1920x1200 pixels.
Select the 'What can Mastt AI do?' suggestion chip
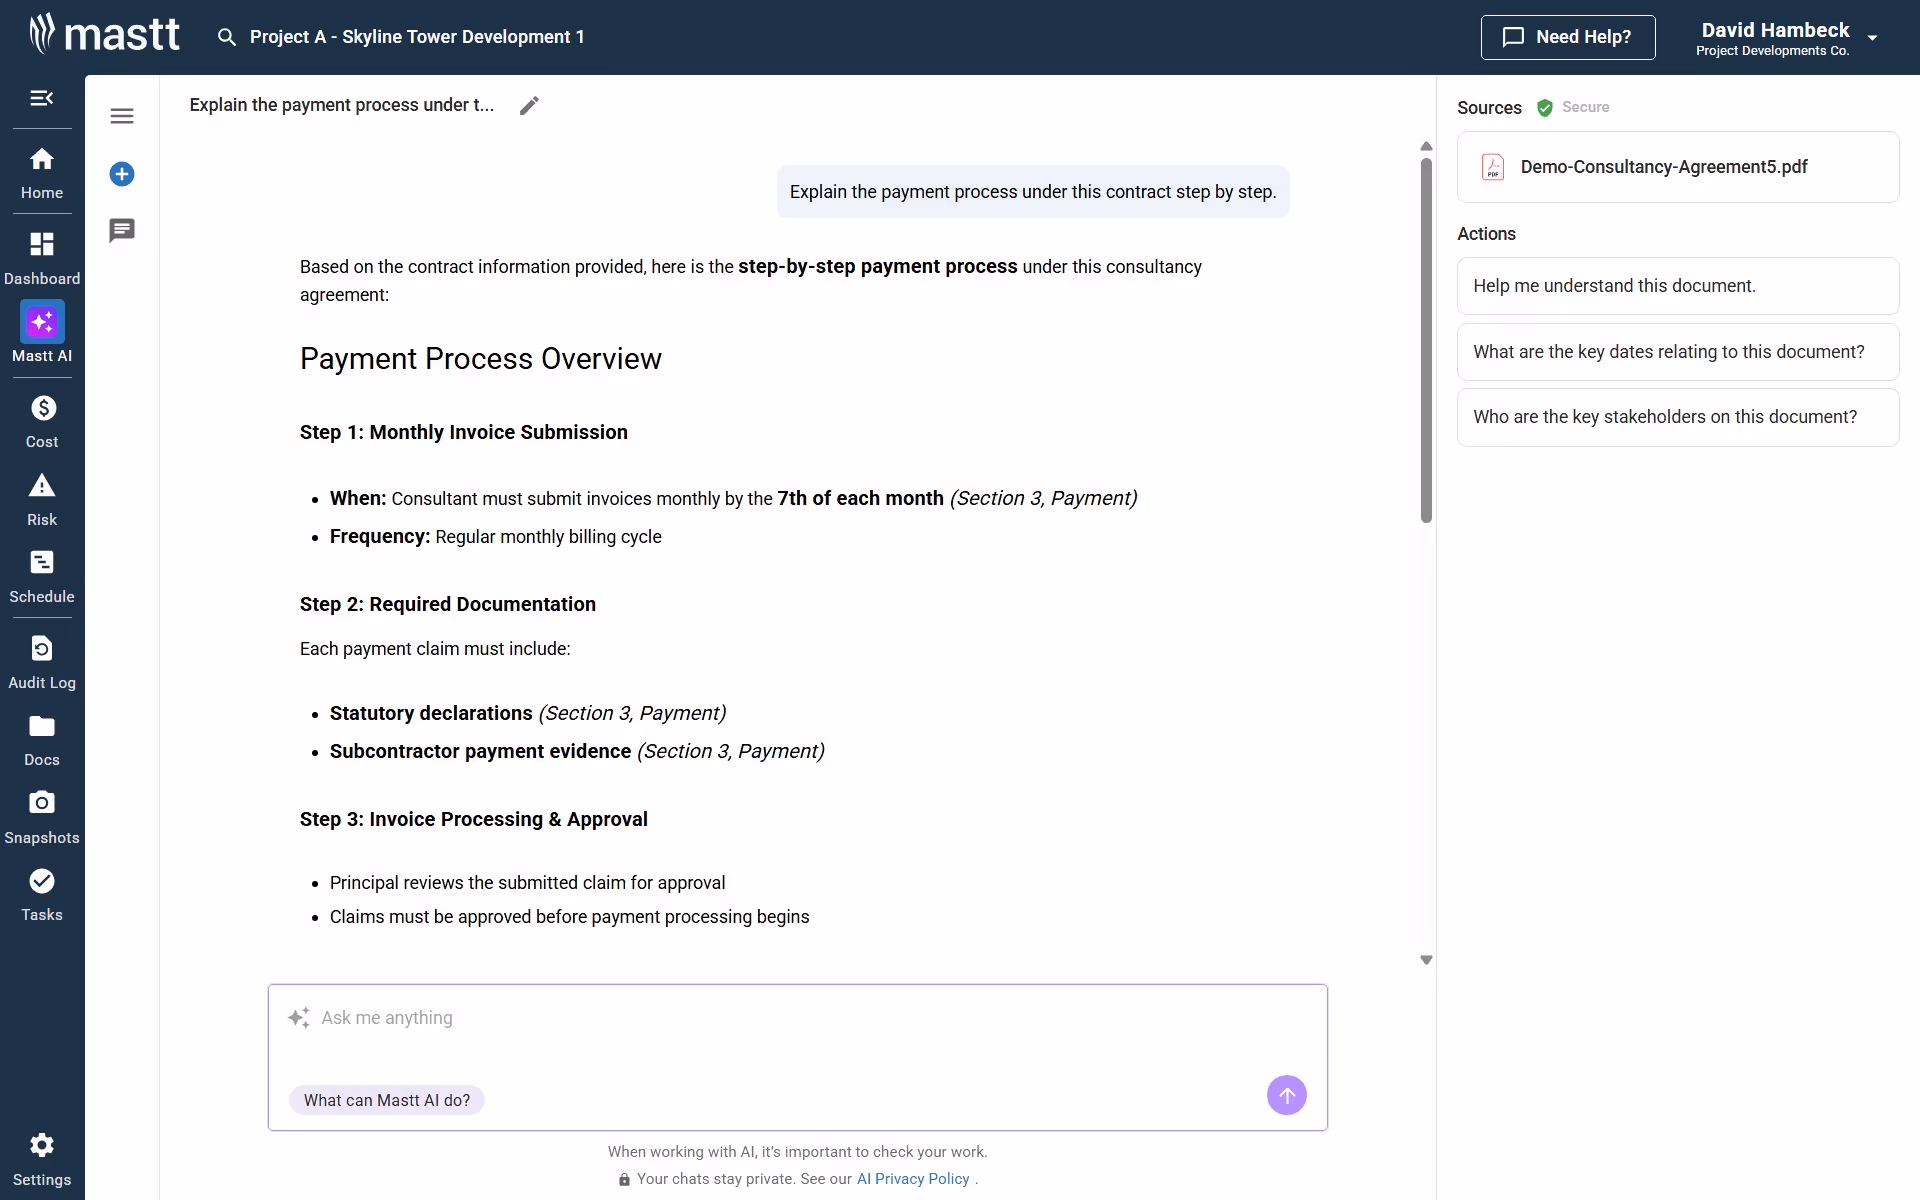click(x=386, y=1100)
